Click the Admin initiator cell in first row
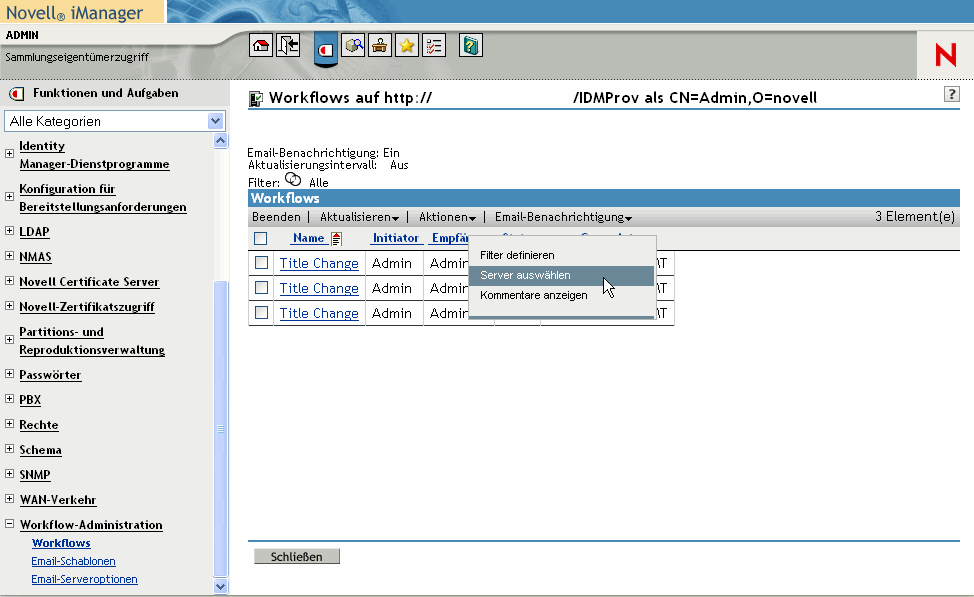The height and width of the screenshot is (597, 974). coord(392,263)
